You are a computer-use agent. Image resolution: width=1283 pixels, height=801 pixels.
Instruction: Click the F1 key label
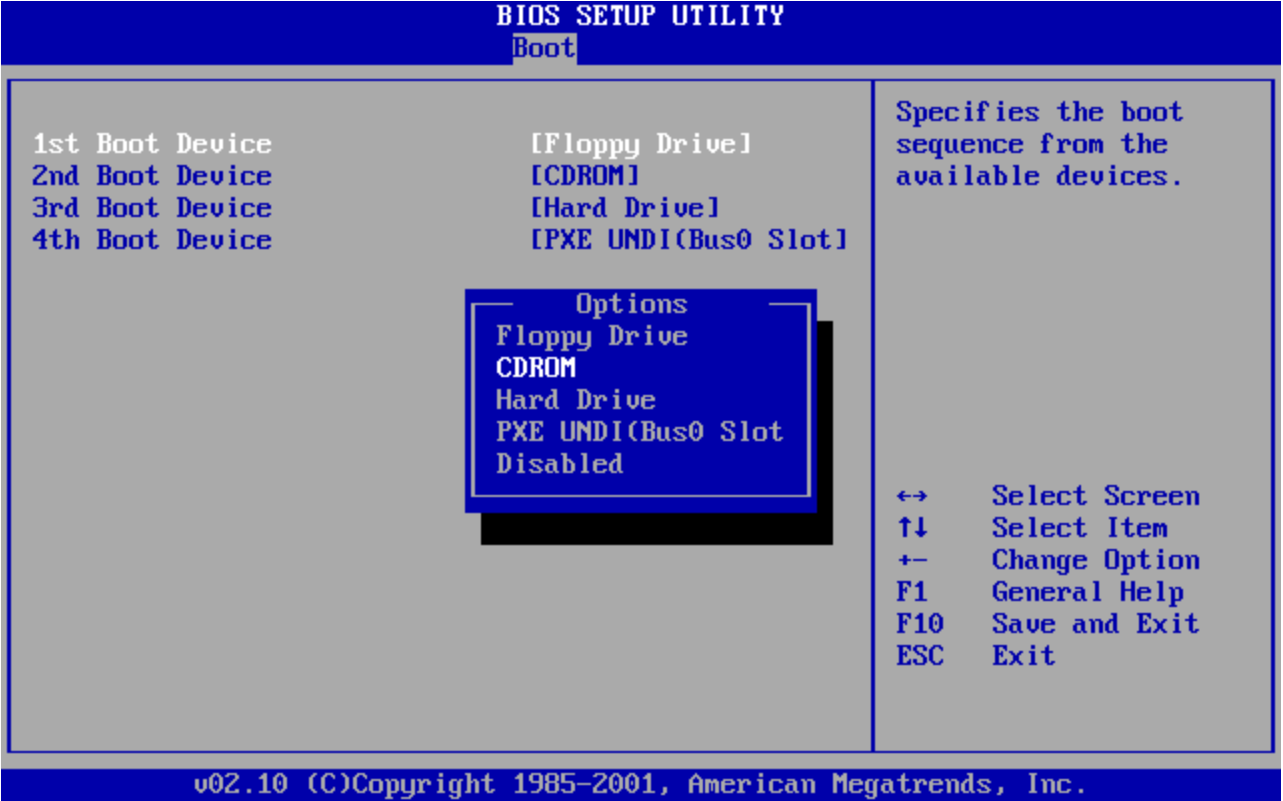(912, 592)
